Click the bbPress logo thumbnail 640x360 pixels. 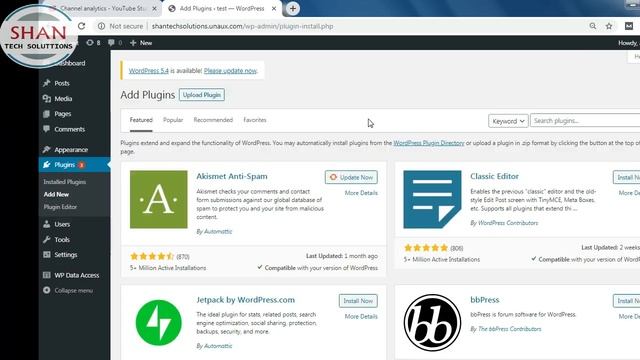[432, 322]
